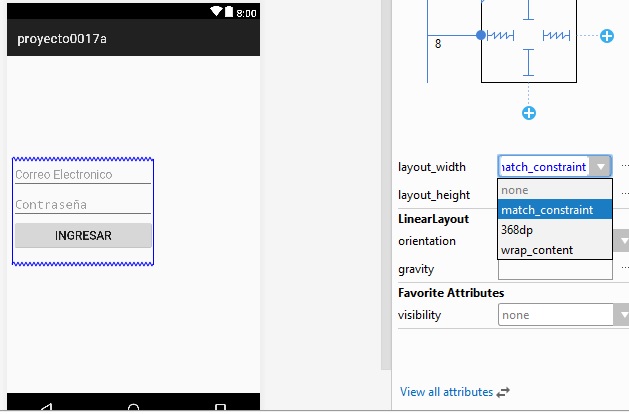Click the gravity value field

[554, 270]
